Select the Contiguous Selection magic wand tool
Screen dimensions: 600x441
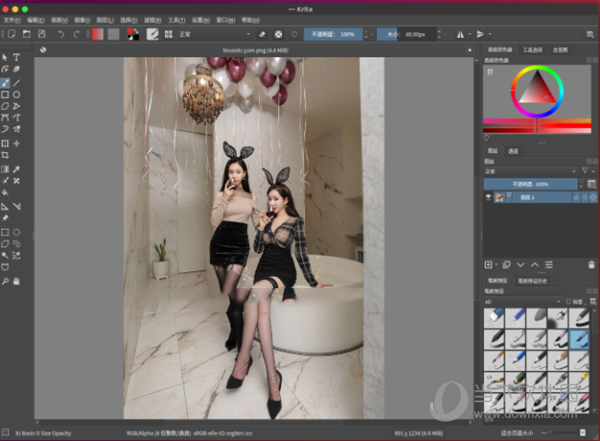(x=5, y=255)
